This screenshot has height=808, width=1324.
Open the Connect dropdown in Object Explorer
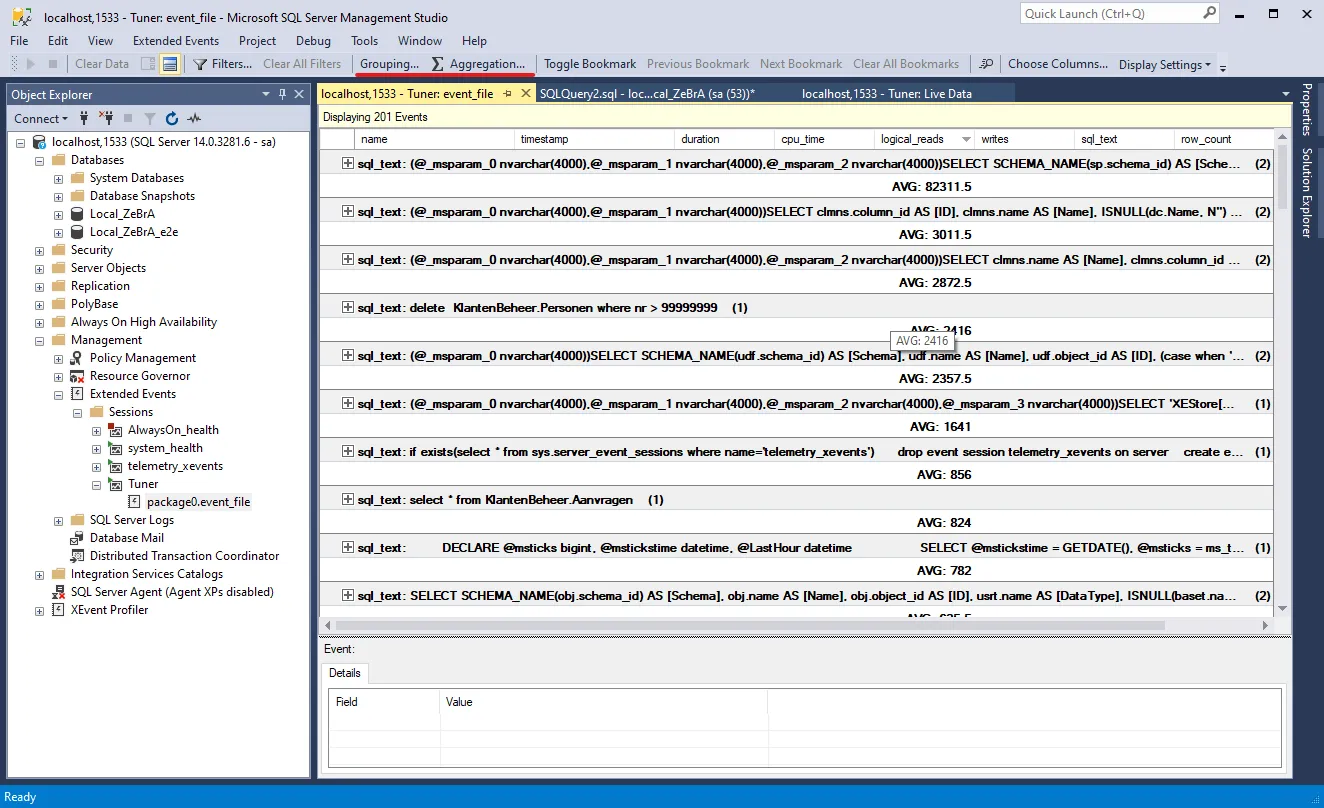click(41, 118)
